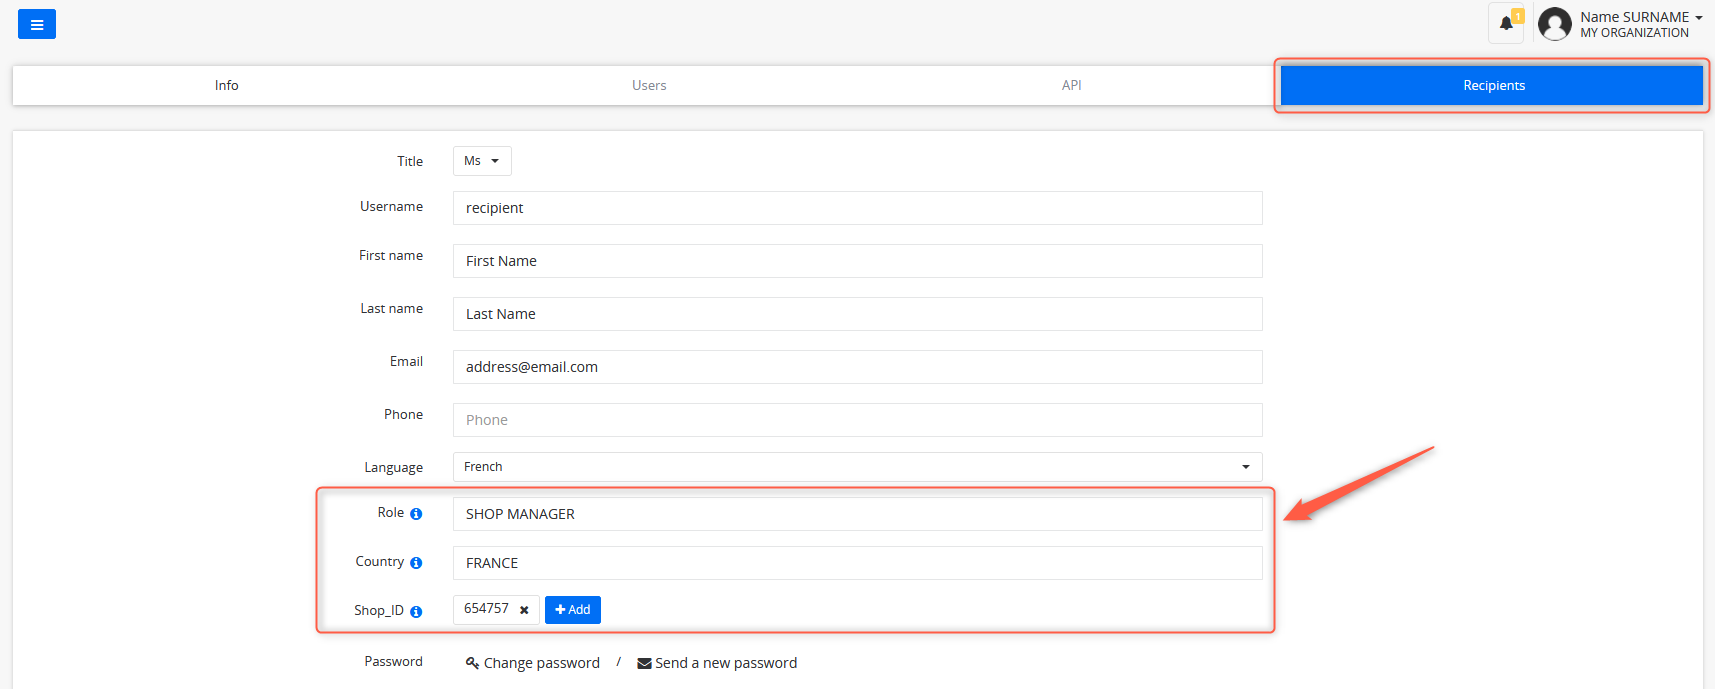This screenshot has width=1715, height=689.
Task: Click the Email field with address@email.com
Action: point(857,367)
